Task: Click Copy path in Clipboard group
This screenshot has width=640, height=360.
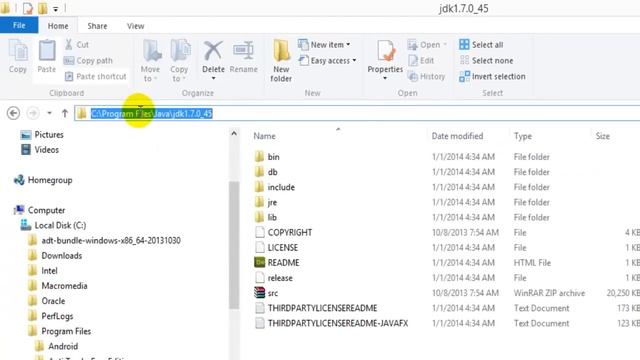Action: point(88,60)
